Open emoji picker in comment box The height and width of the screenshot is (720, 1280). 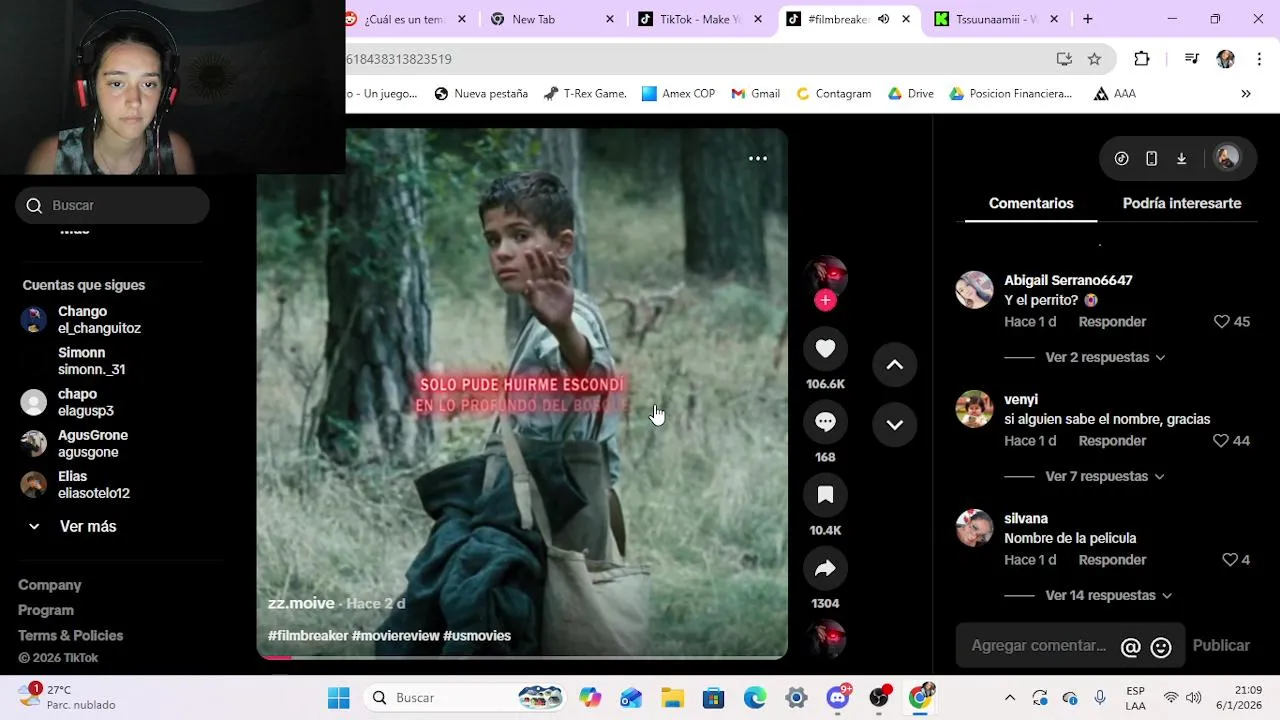(1161, 647)
